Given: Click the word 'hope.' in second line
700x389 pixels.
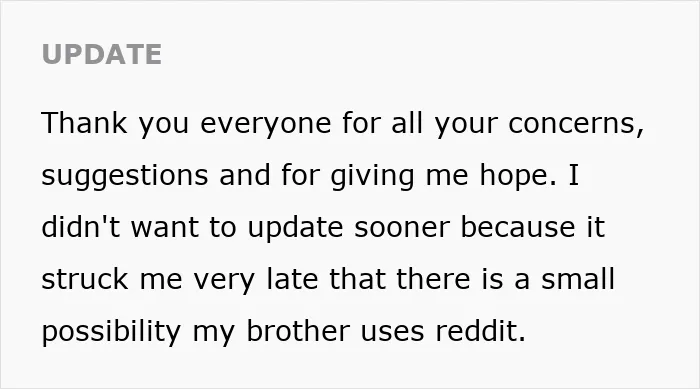Looking at the screenshot, I should pyautogui.click(x=518, y=176).
